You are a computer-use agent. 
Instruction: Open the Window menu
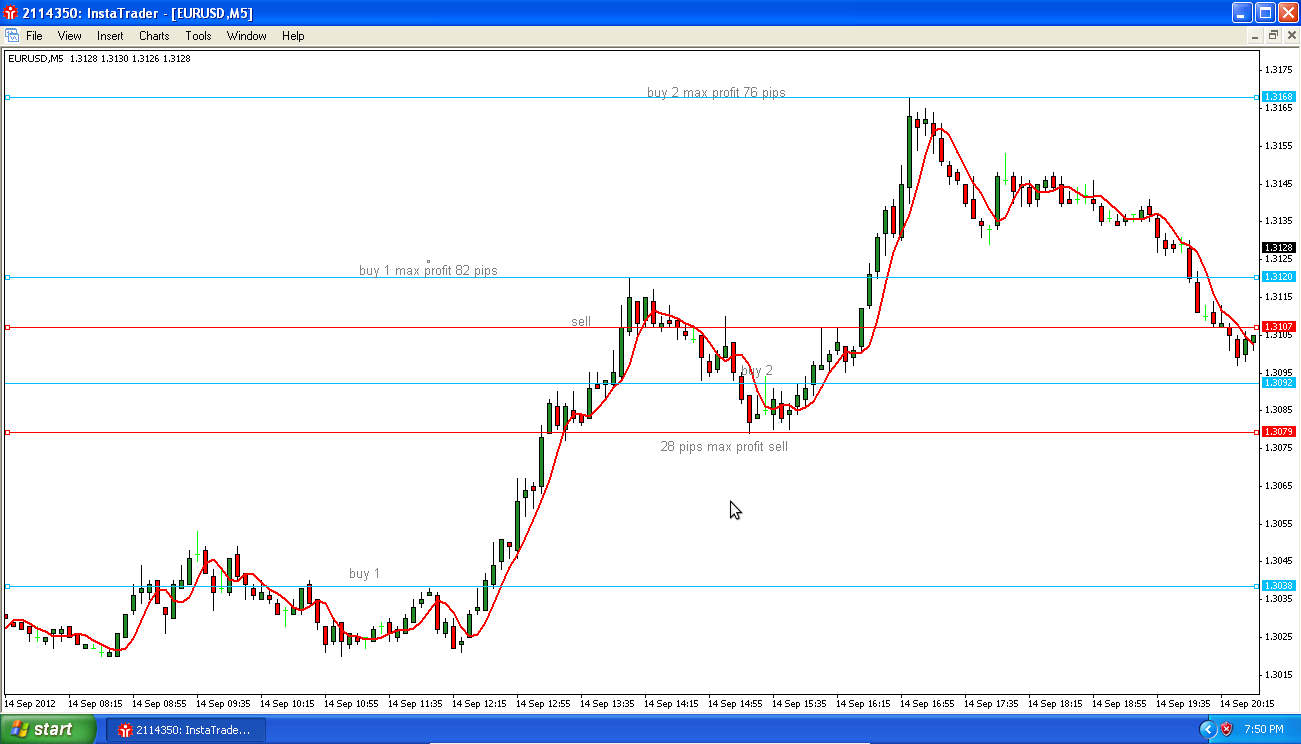coord(246,36)
